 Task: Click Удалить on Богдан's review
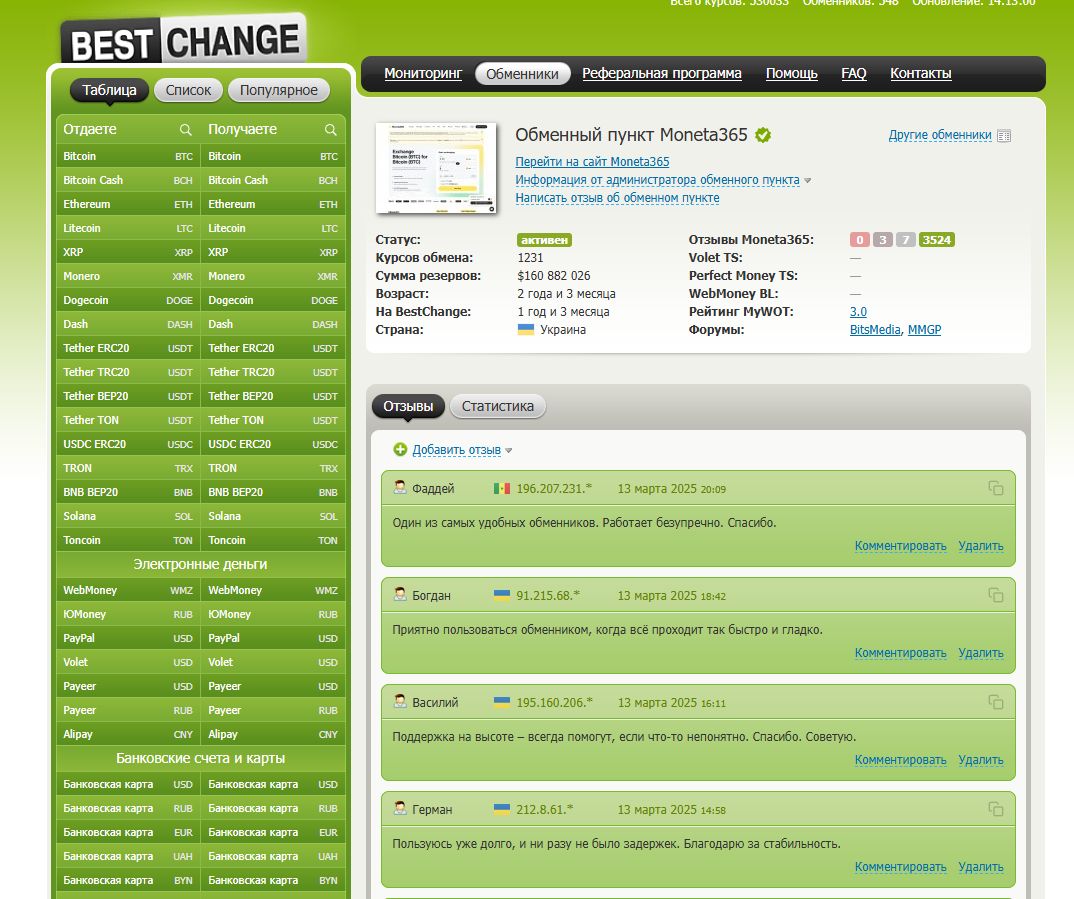981,653
